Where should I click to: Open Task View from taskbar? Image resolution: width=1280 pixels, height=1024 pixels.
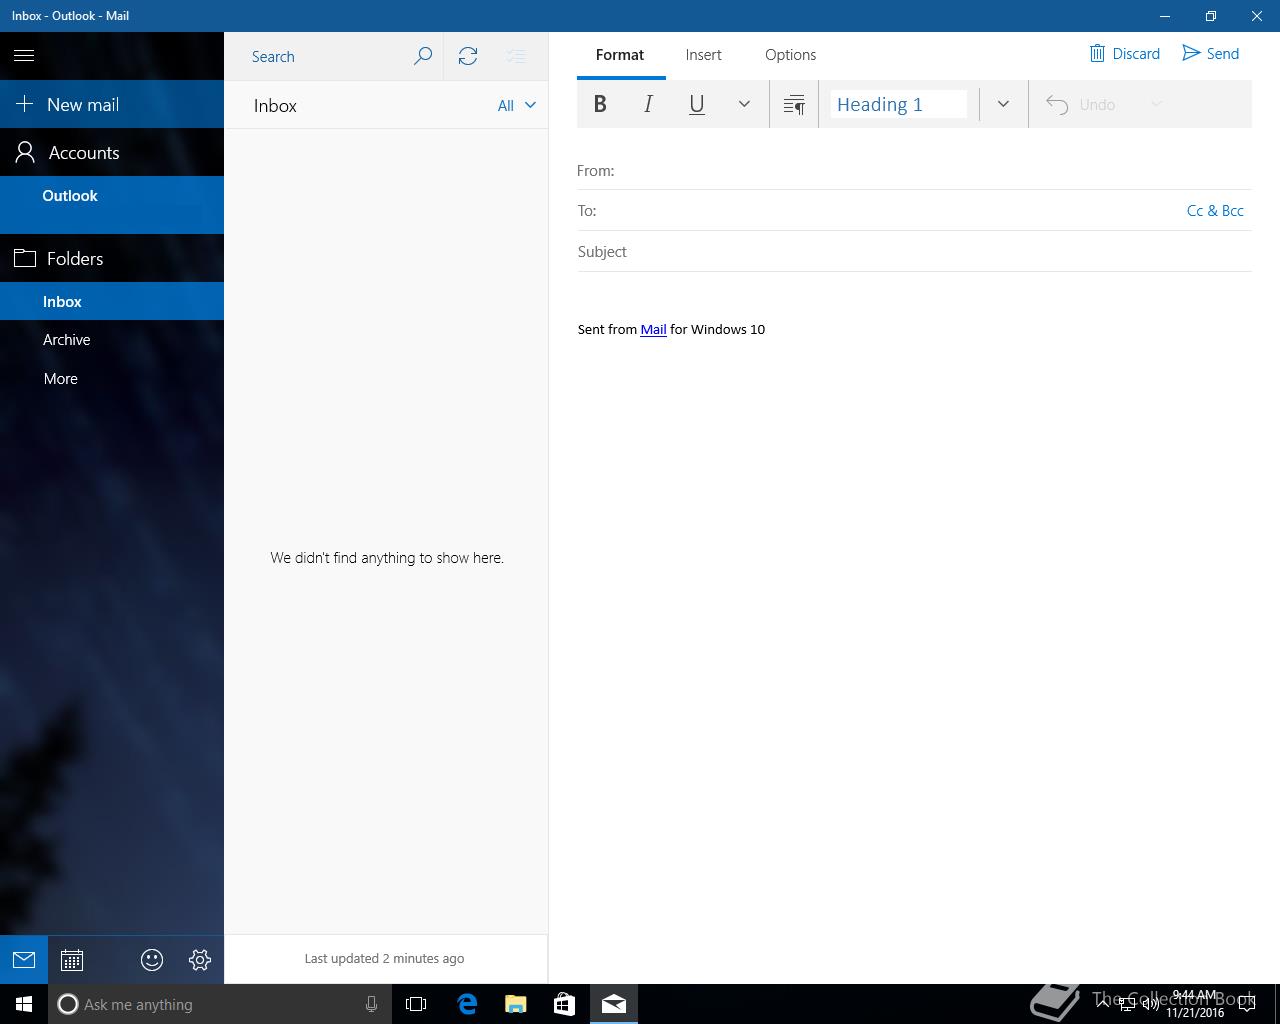(x=416, y=1004)
